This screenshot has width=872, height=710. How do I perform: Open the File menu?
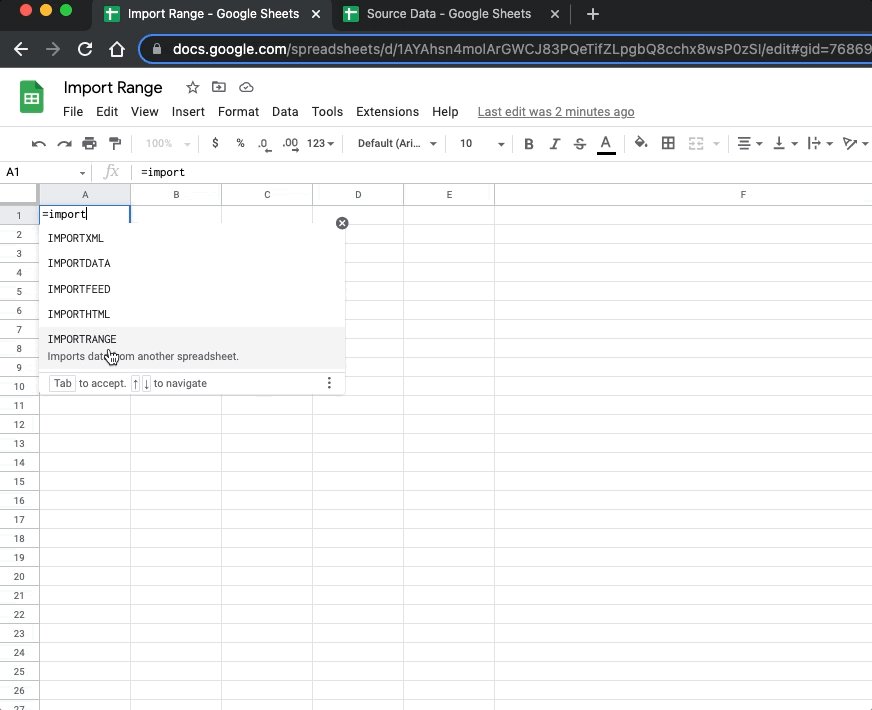(73, 112)
